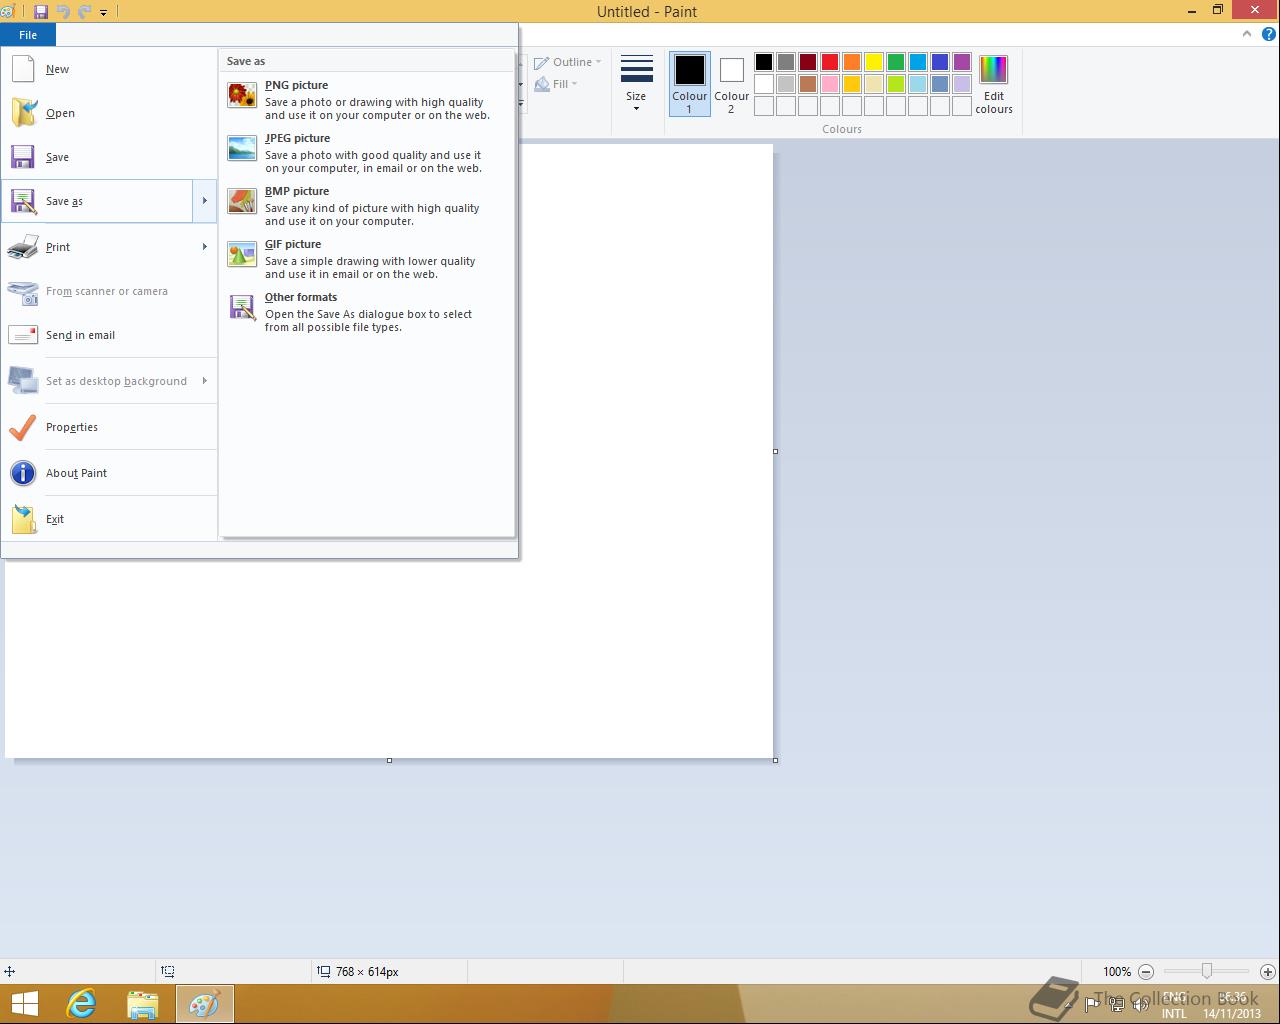The width and height of the screenshot is (1280, 1024).
Task: Select Open from File menu
Action: tap(109, 113)
